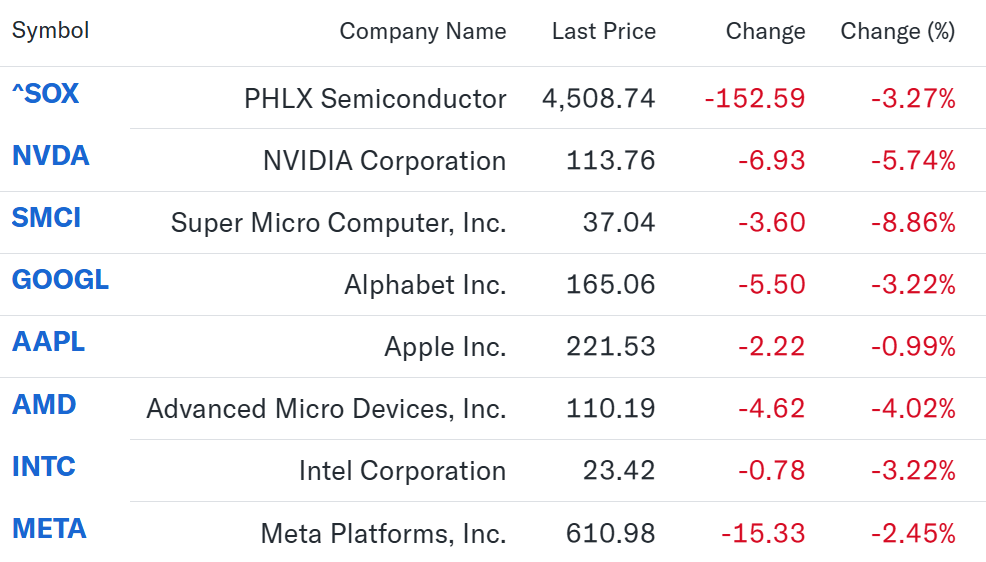
Task: Click the Advanced Micro Devices, Inc. name
Action: pyautogui.click(x=326, y=409)
